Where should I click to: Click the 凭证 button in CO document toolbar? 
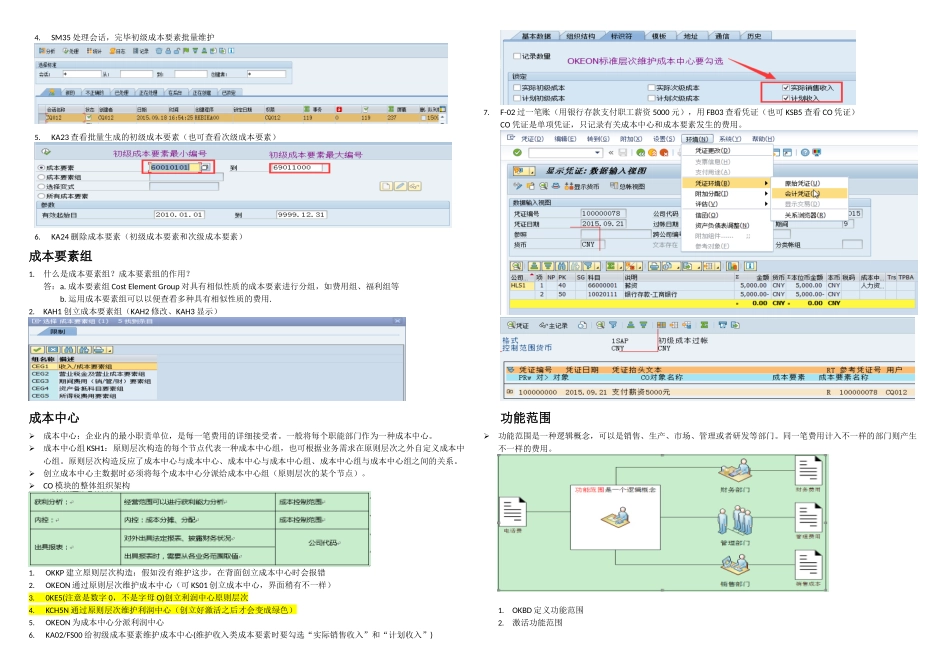click(x=518, y=325)
